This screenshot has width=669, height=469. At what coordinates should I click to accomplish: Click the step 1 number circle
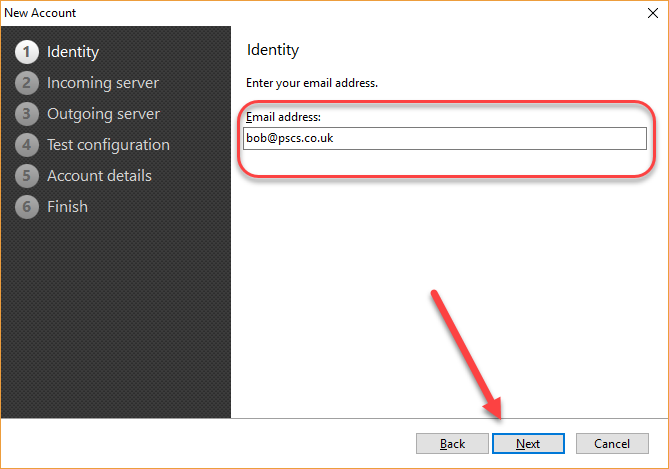point(27,52)
